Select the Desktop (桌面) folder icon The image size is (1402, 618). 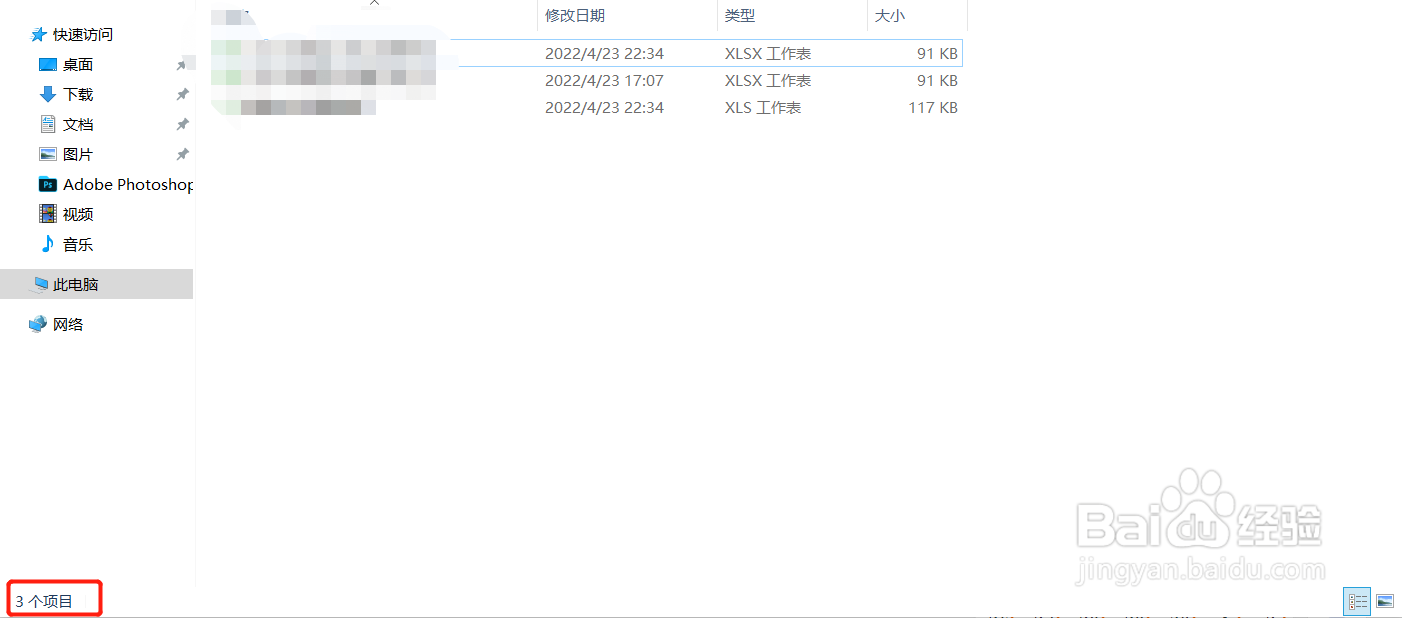point(48,64)
